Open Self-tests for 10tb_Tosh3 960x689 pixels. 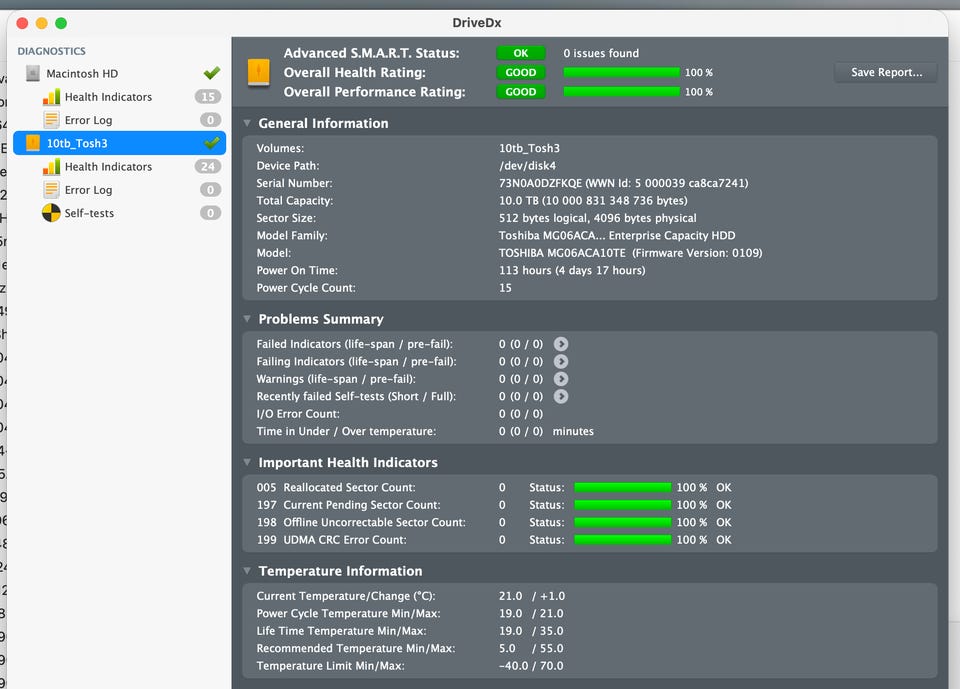[119, 213]
